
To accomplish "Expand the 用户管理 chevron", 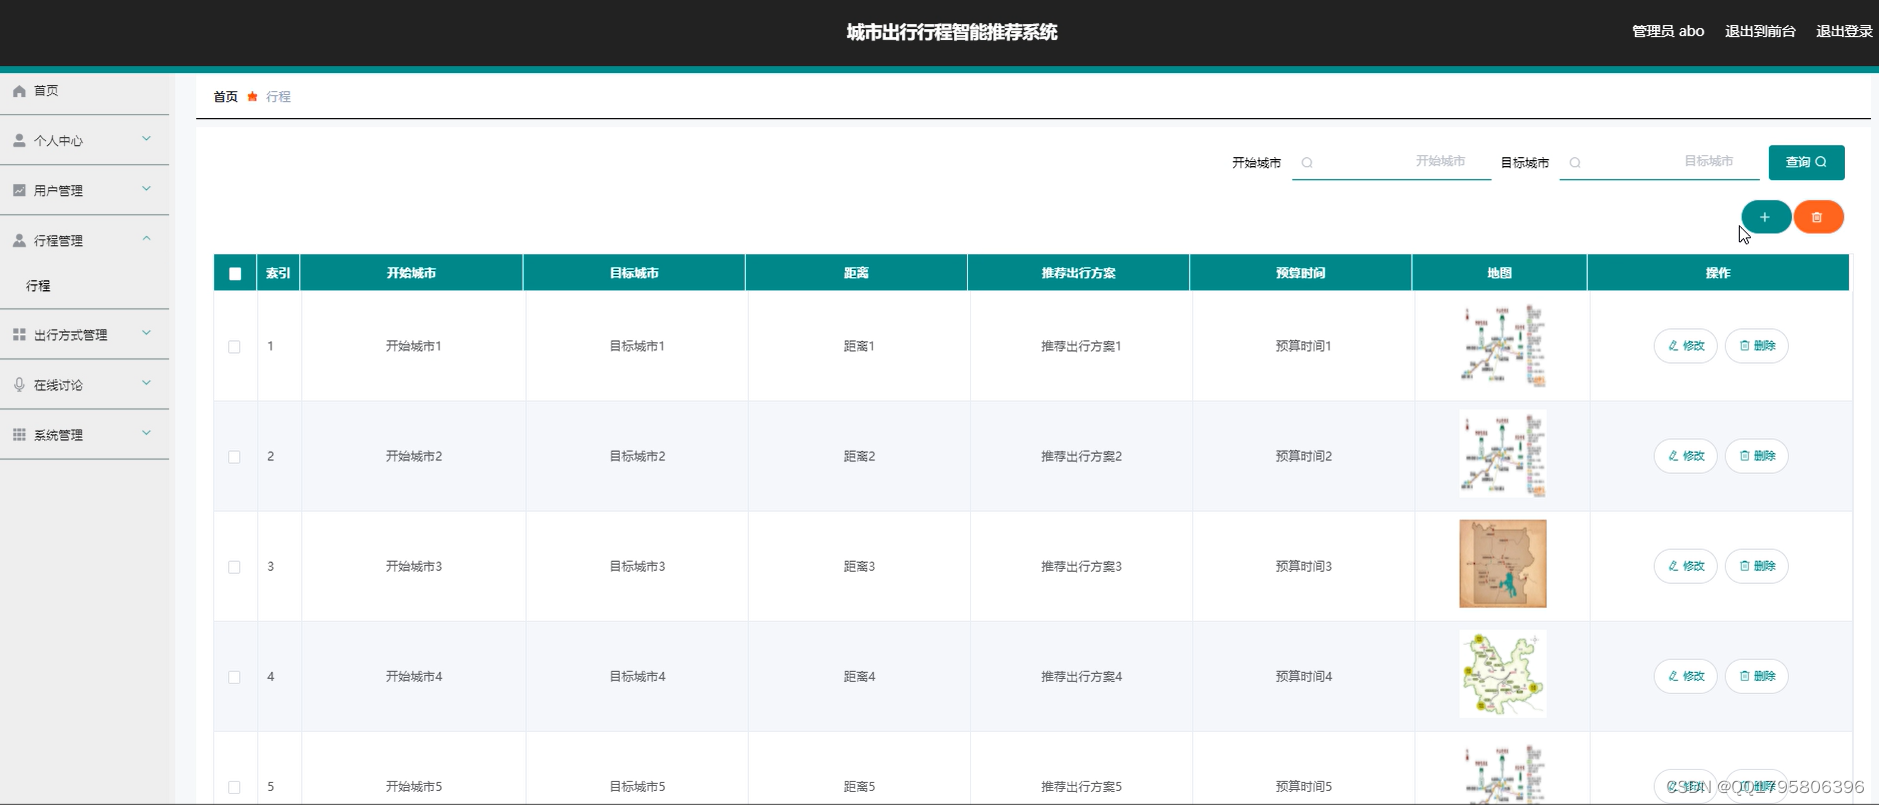I will (x=147, y=189).
